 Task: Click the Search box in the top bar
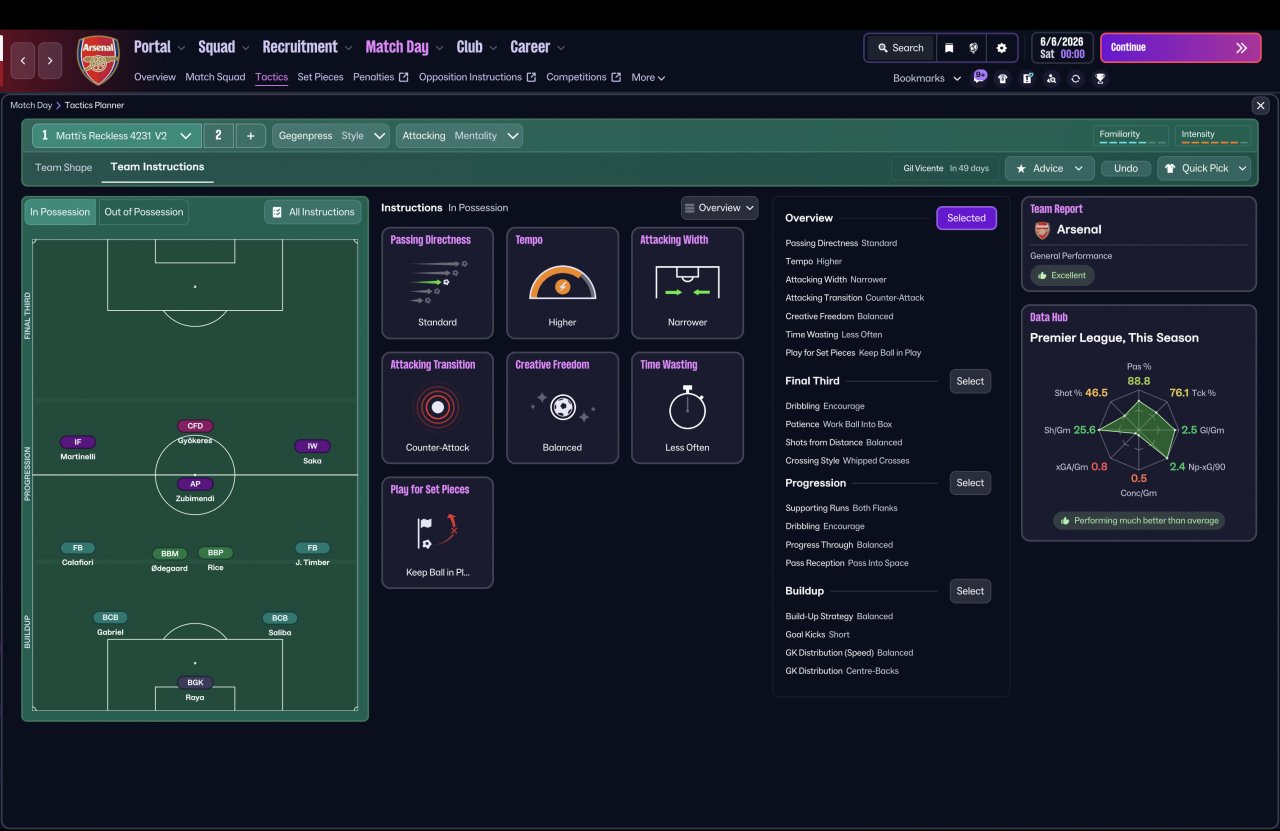(900, 48)
